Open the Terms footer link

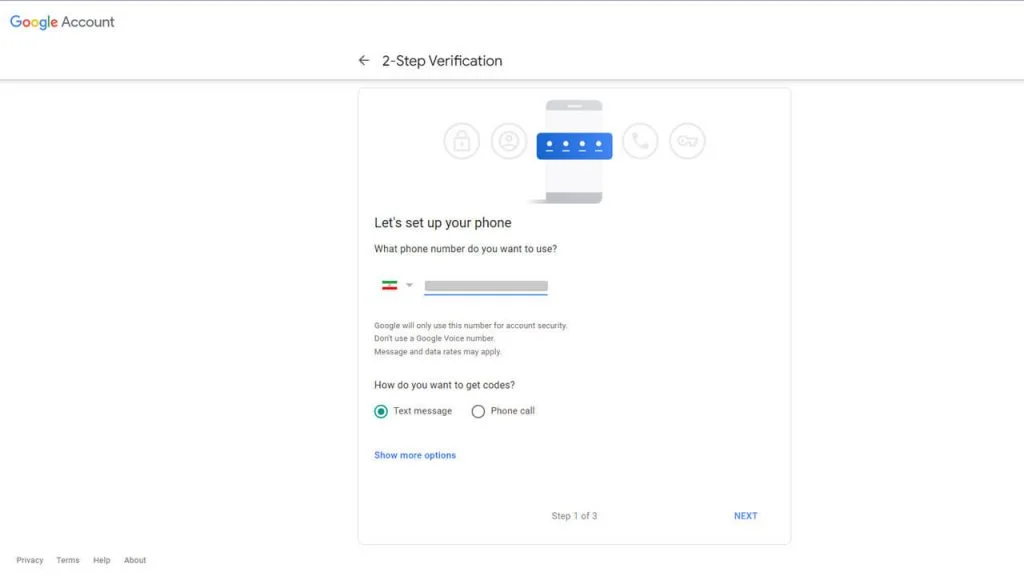click(68, 560)
